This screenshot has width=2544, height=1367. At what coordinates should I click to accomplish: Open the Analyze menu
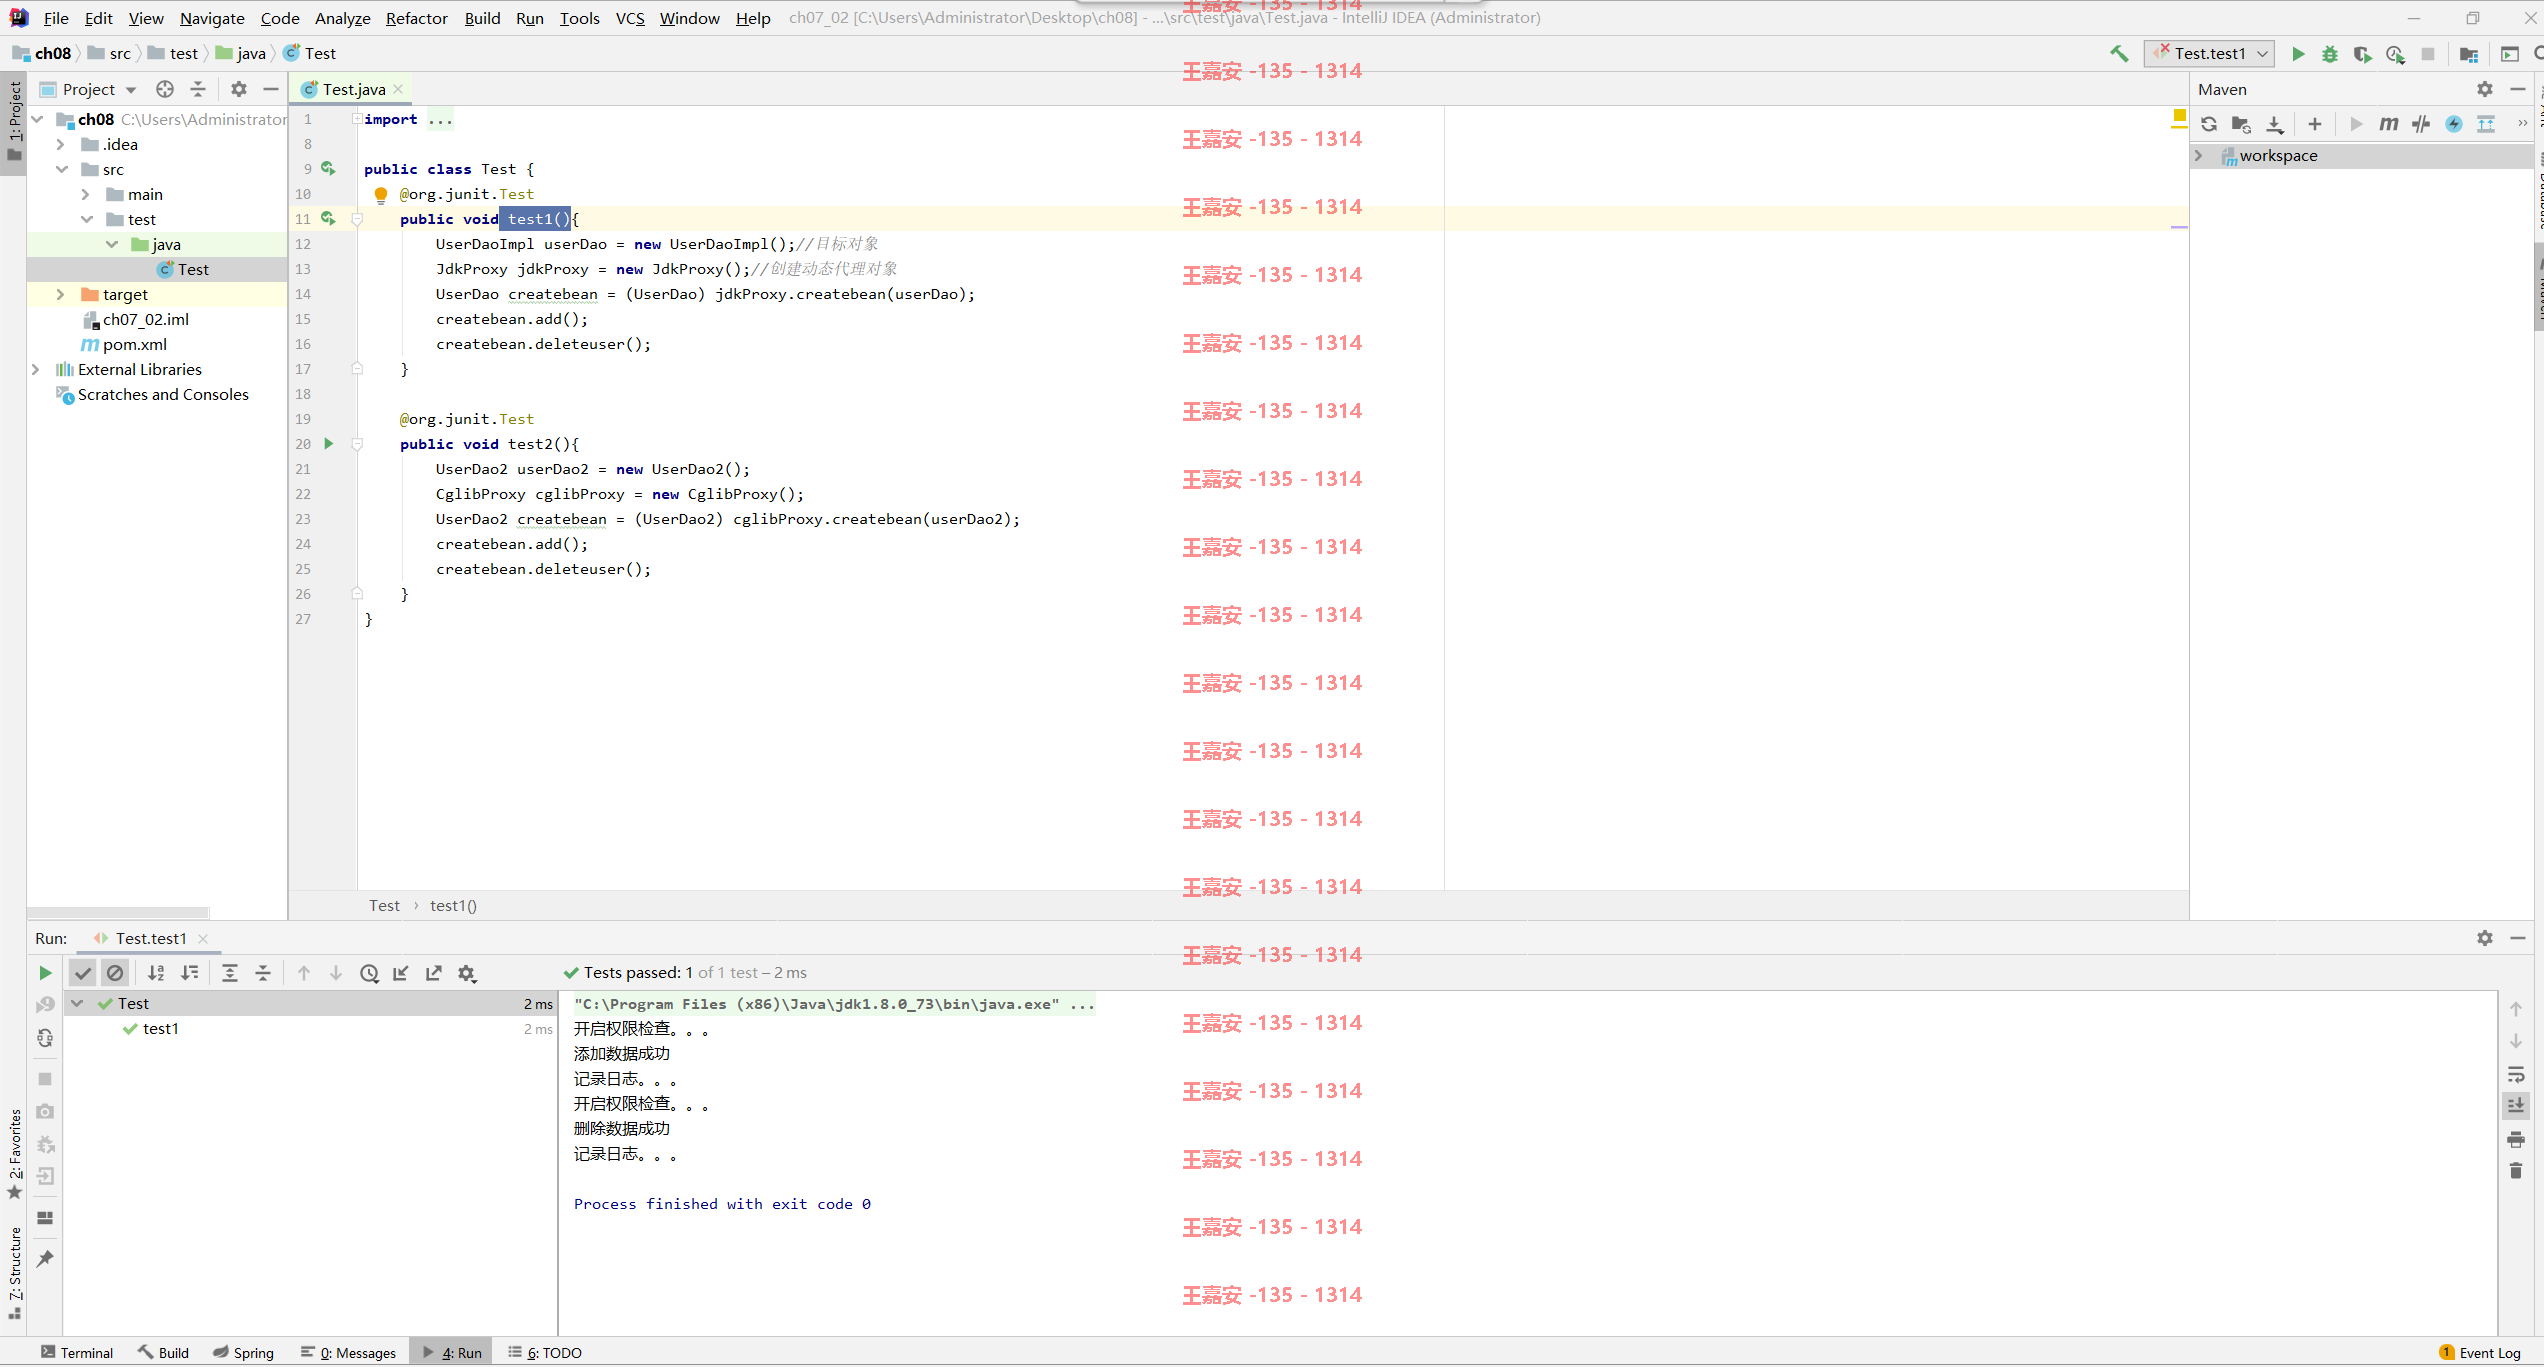click(x=342, y=18)
